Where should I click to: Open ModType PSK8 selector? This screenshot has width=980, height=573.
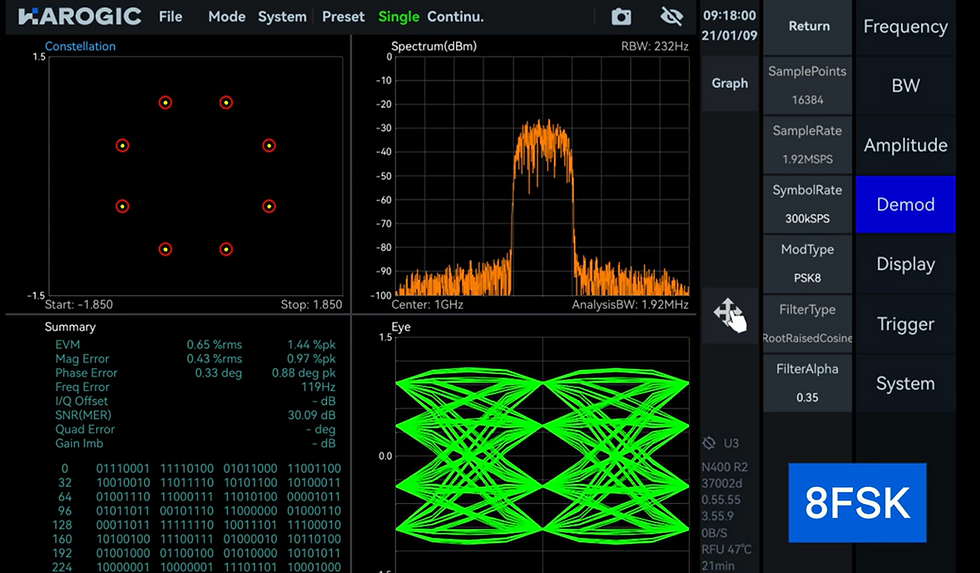coord(808,264)
